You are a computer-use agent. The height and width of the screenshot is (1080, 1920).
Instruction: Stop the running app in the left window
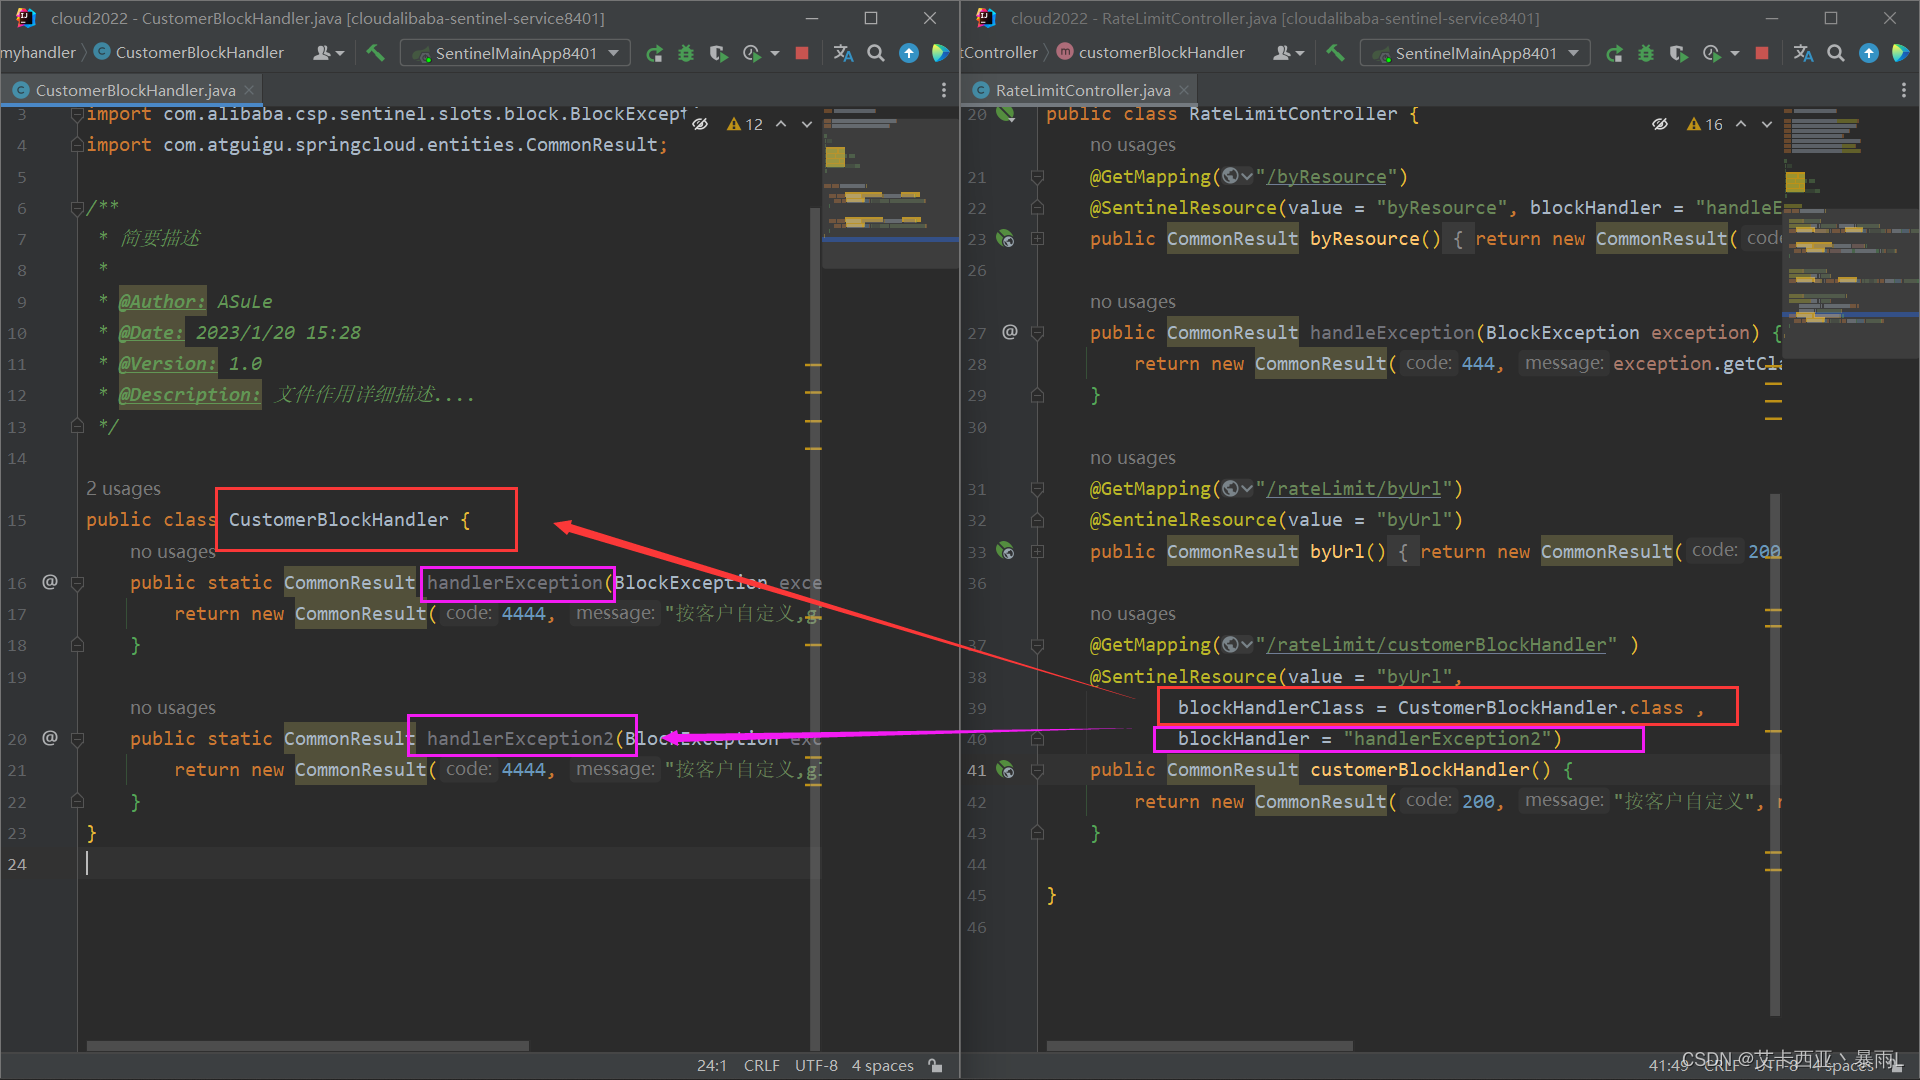click(802, 53)
